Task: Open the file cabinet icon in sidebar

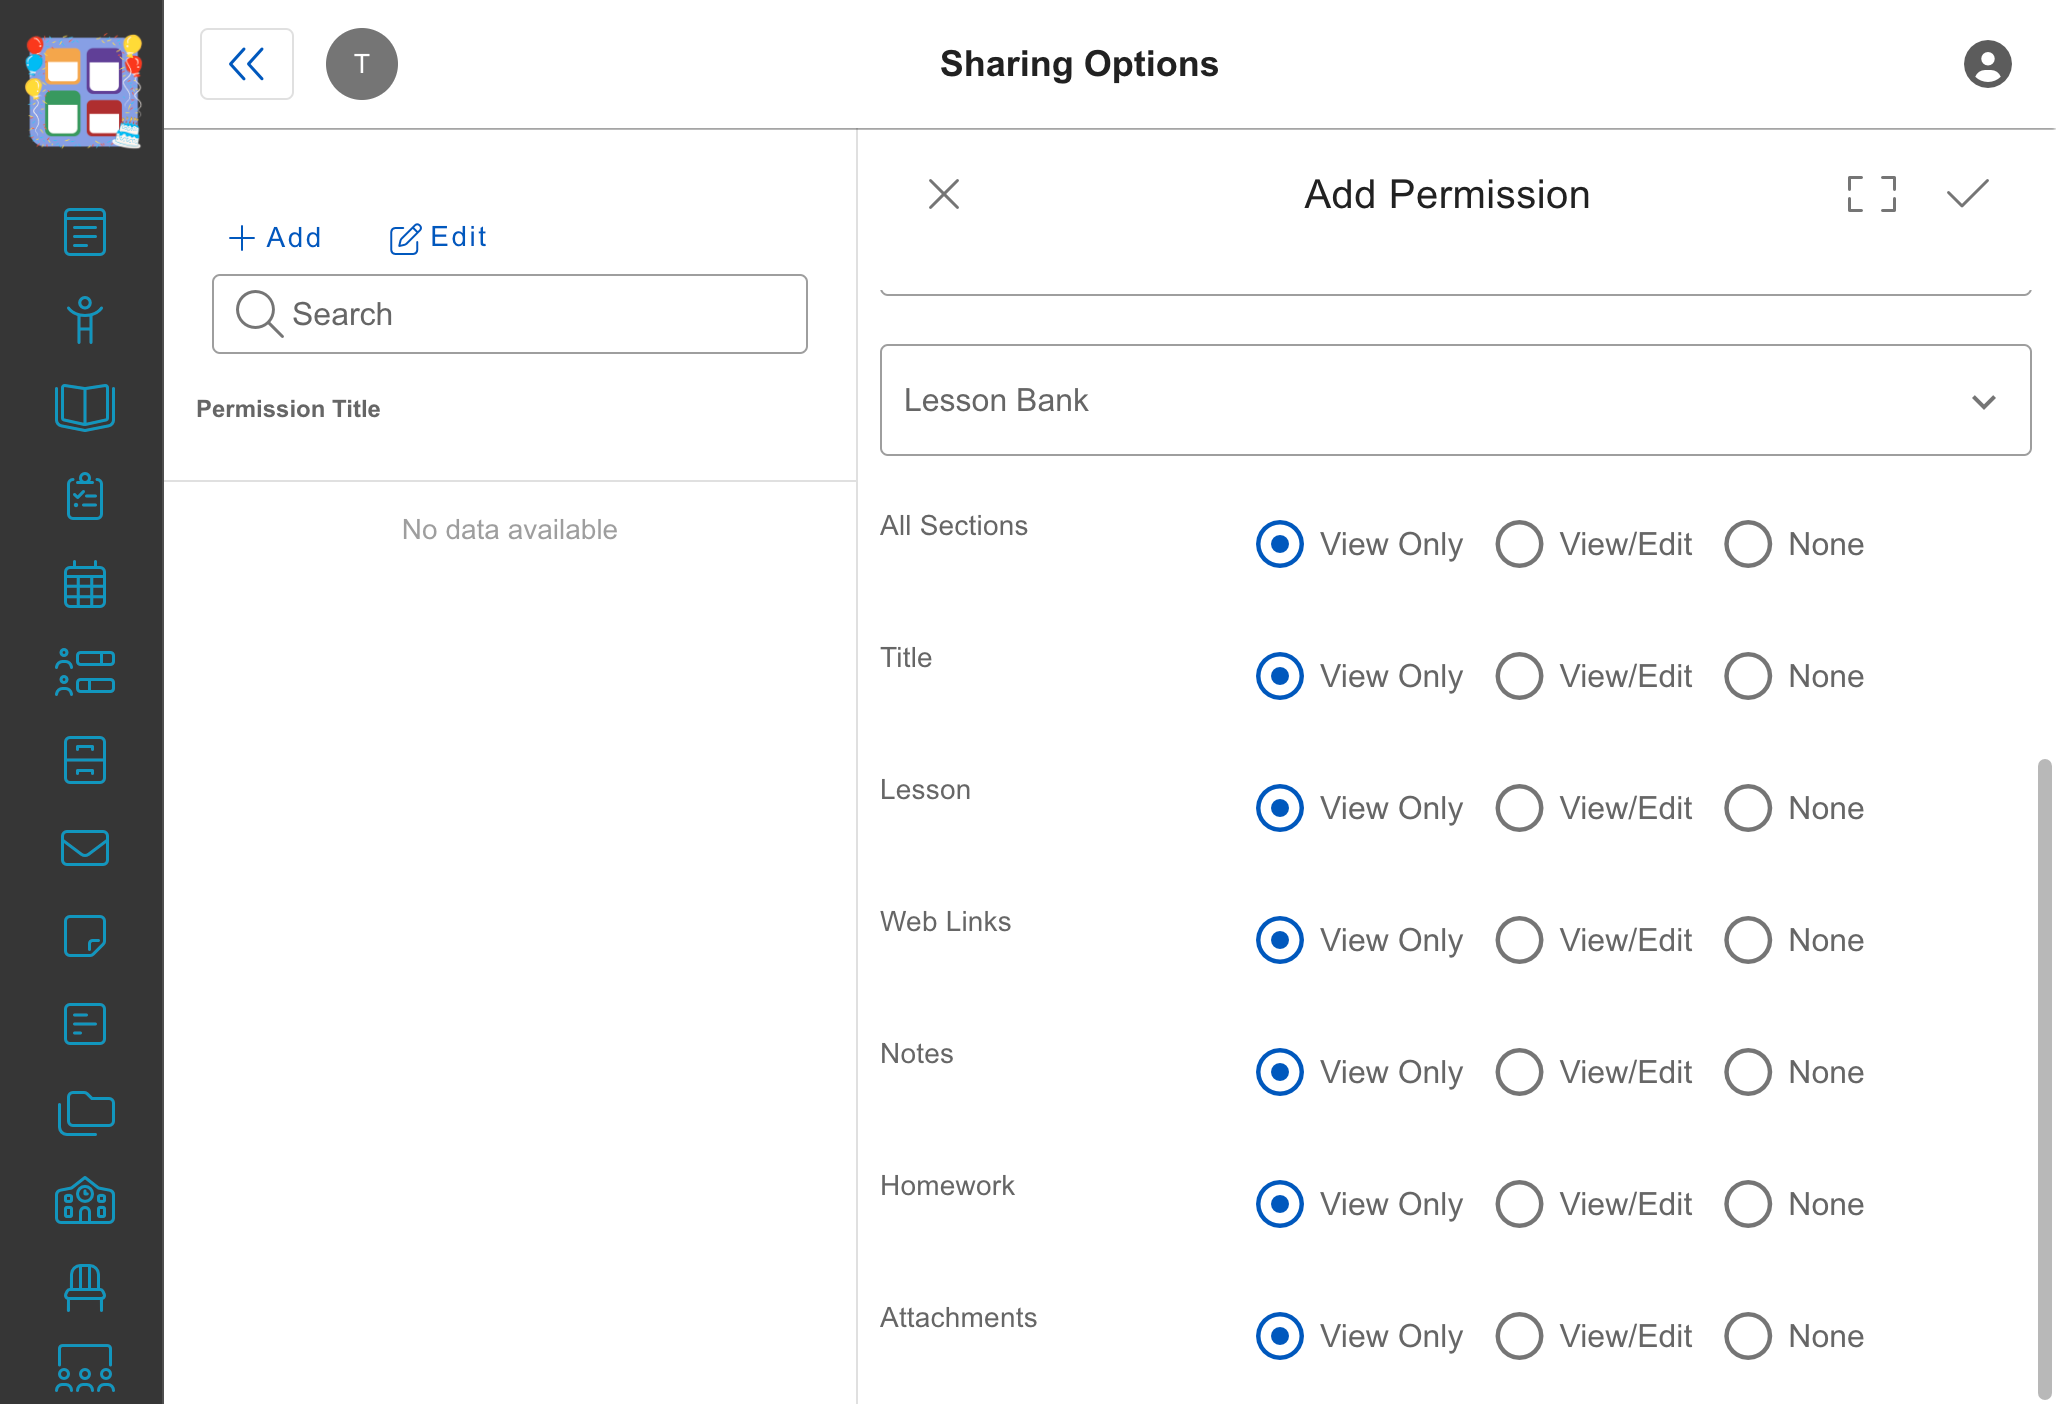Action: point(85,760)
